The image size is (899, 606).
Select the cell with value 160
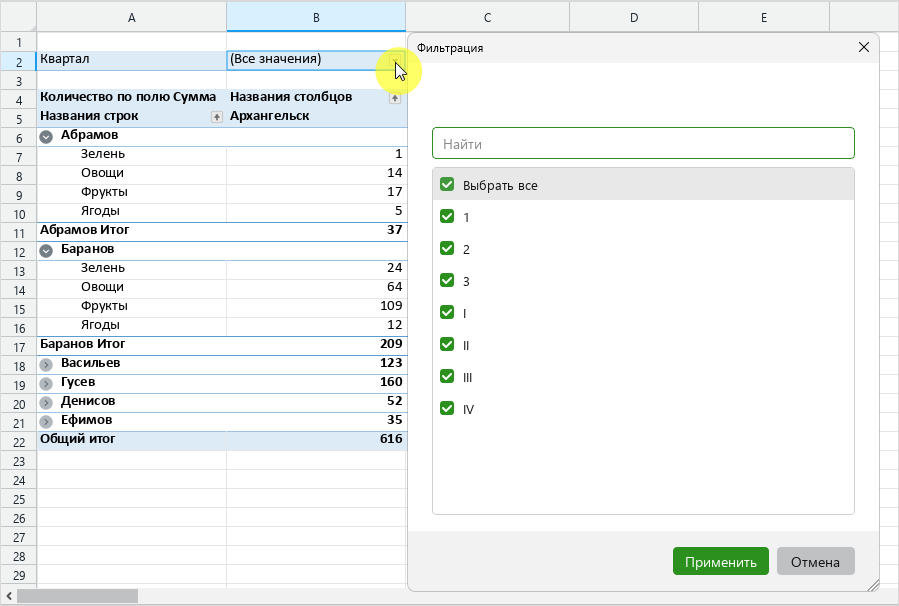pos(316,384)
